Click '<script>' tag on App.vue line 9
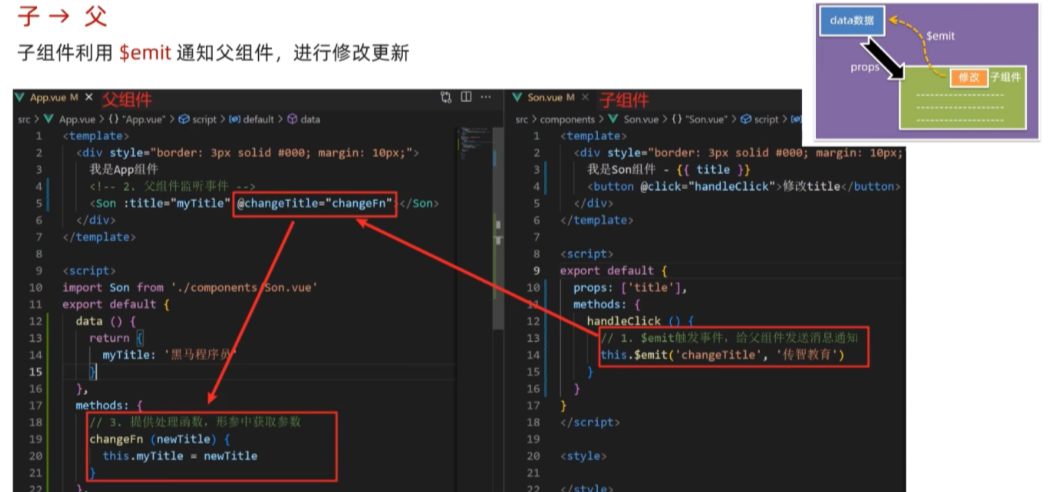The height and width of the screenshot is (492, 1048). click(89, 271)
